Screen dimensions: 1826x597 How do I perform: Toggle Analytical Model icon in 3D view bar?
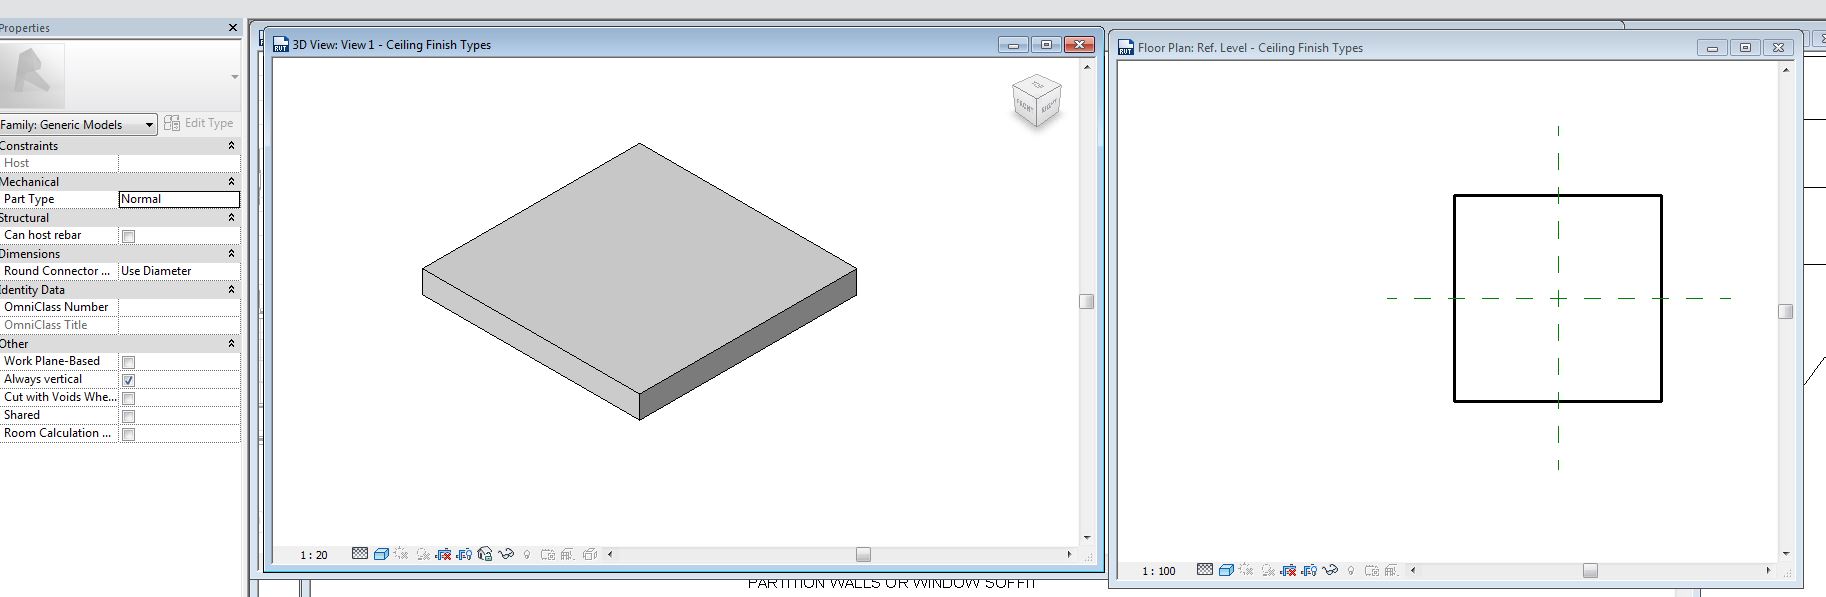coord(568,554)
